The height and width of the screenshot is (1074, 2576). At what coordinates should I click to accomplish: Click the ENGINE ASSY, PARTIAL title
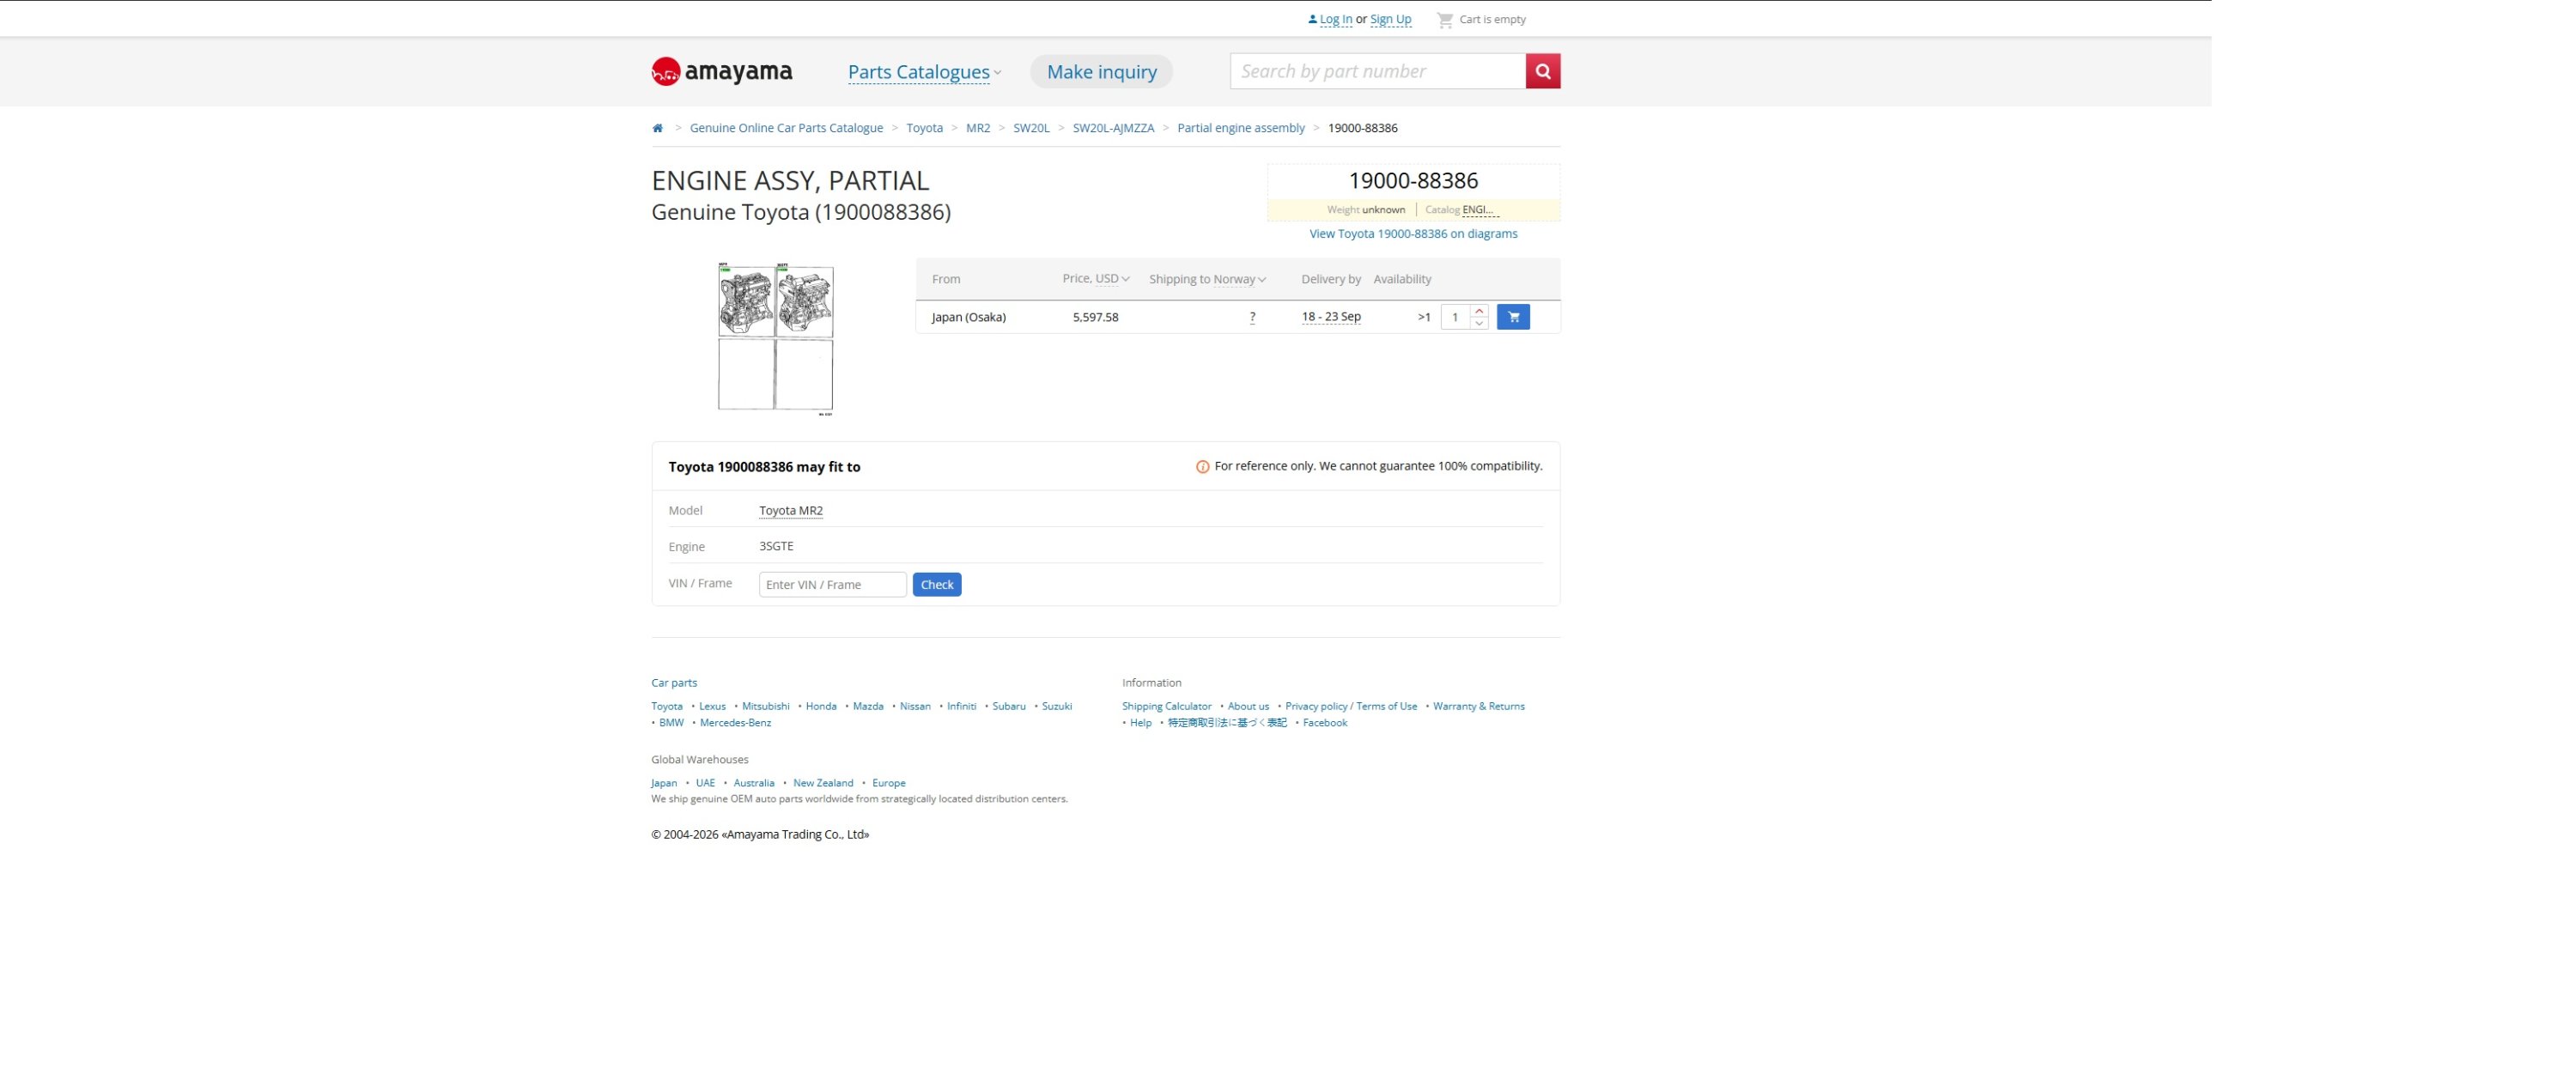790,181
